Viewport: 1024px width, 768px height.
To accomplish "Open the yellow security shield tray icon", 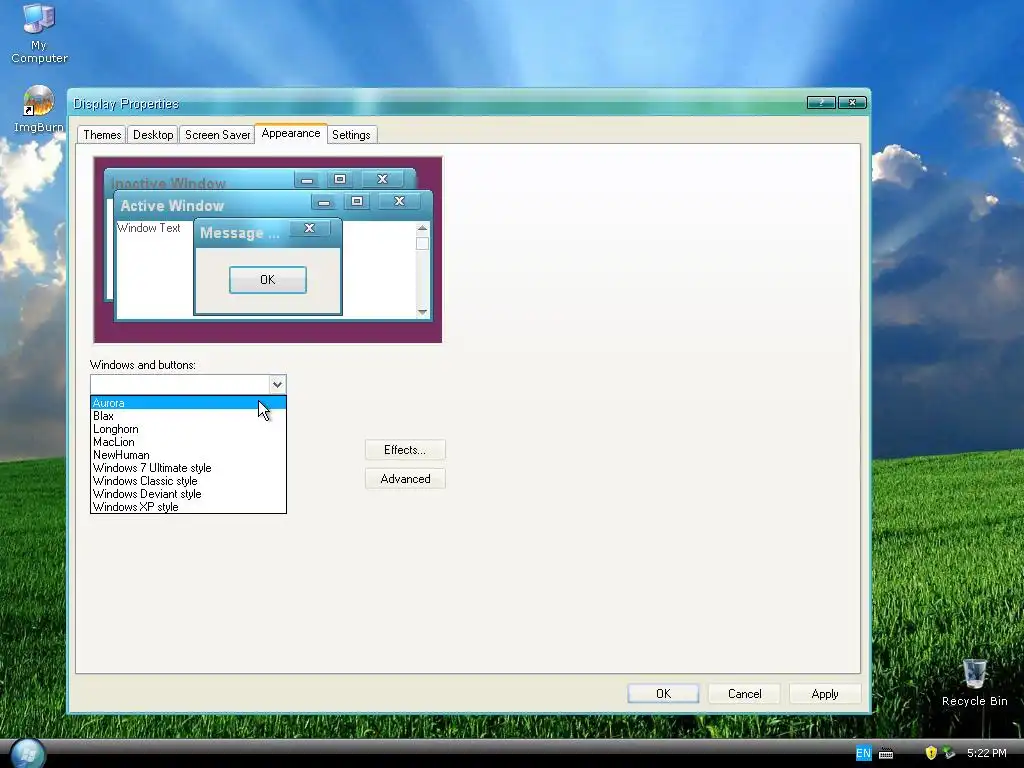I will click(x=931, y=753).
